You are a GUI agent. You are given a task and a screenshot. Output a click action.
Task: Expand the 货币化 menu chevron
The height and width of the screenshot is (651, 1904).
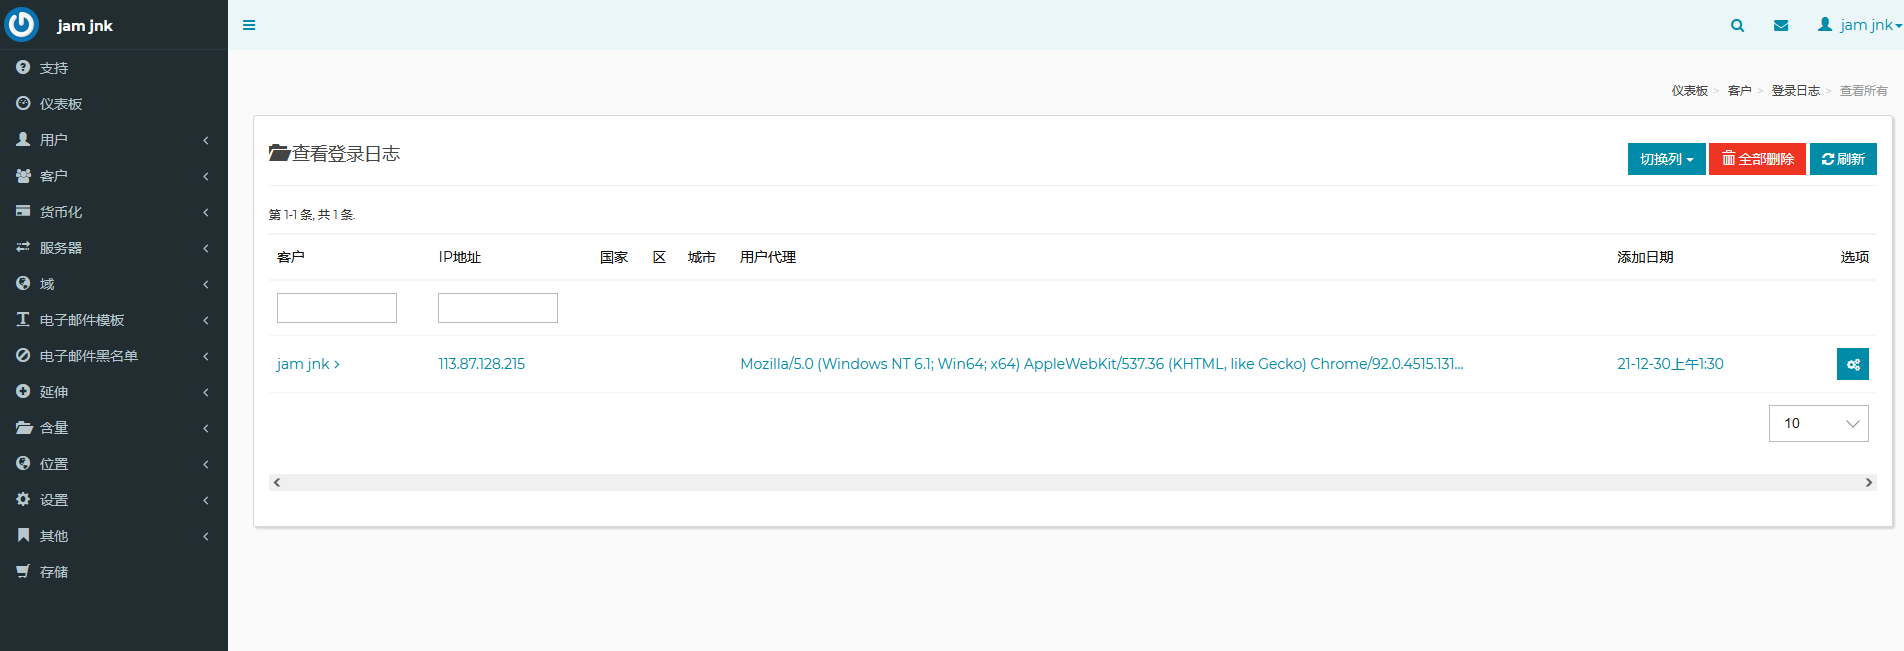(206, 212)
